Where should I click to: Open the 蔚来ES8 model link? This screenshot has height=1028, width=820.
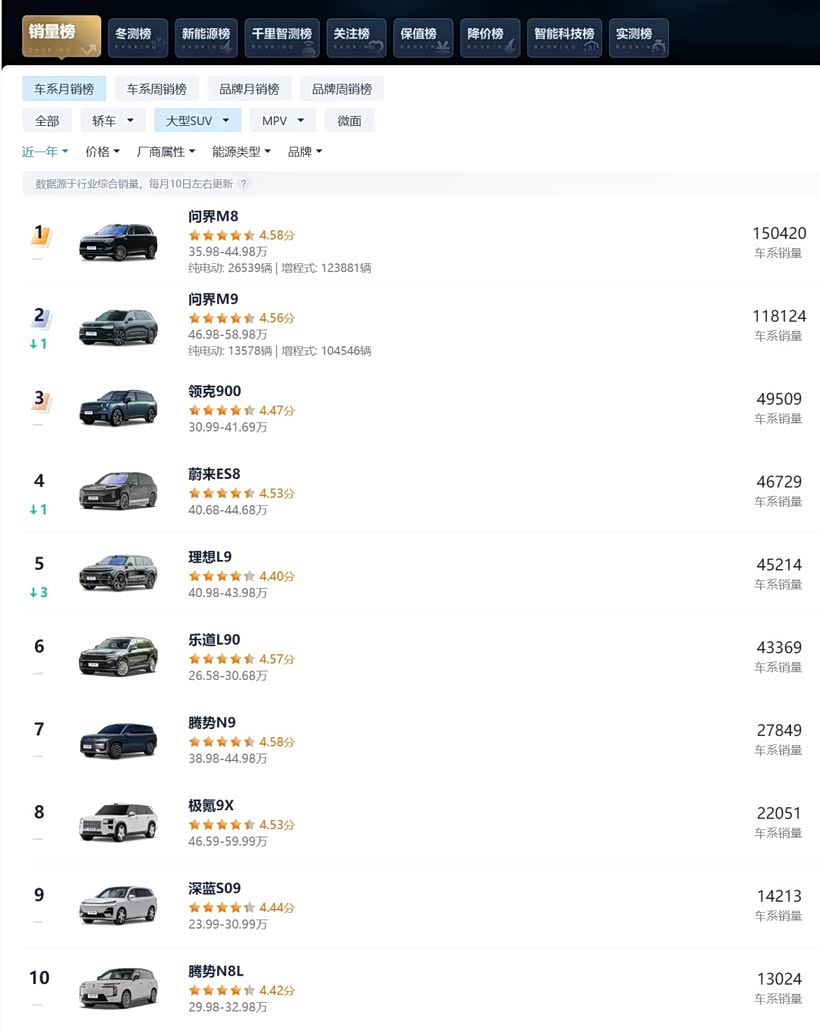click(214, 474)
